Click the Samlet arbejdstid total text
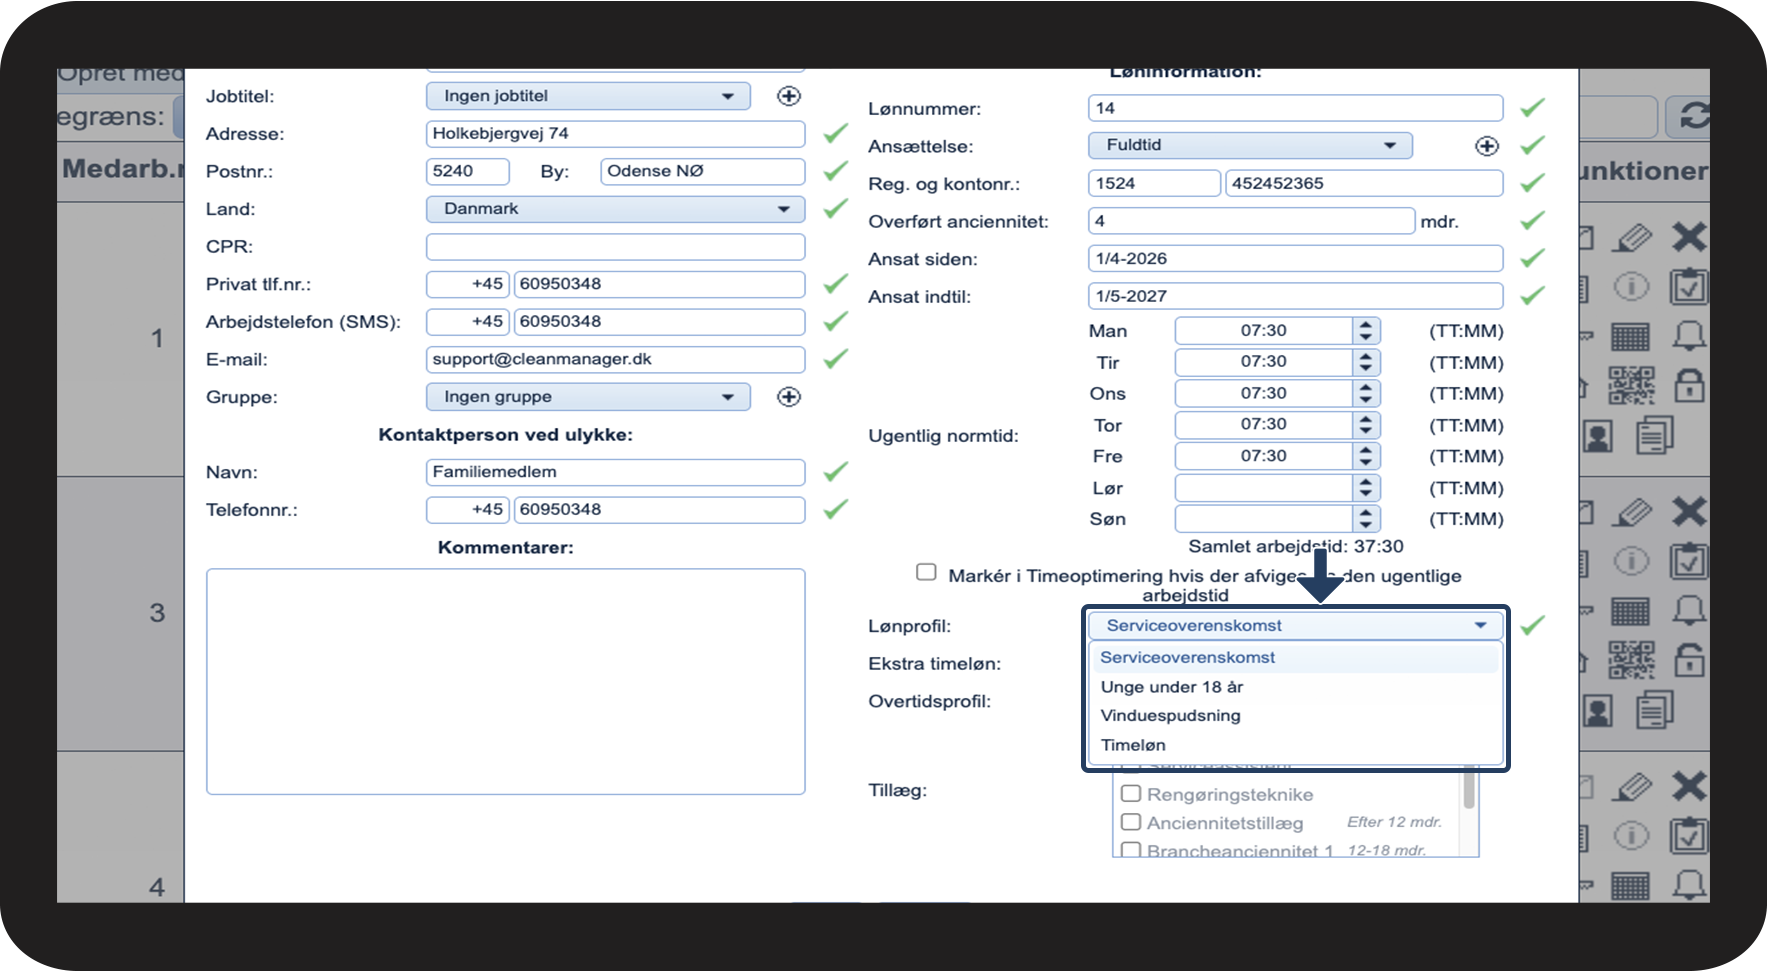Screen dimensions: 1767x971 click(x=1296, y=547)
